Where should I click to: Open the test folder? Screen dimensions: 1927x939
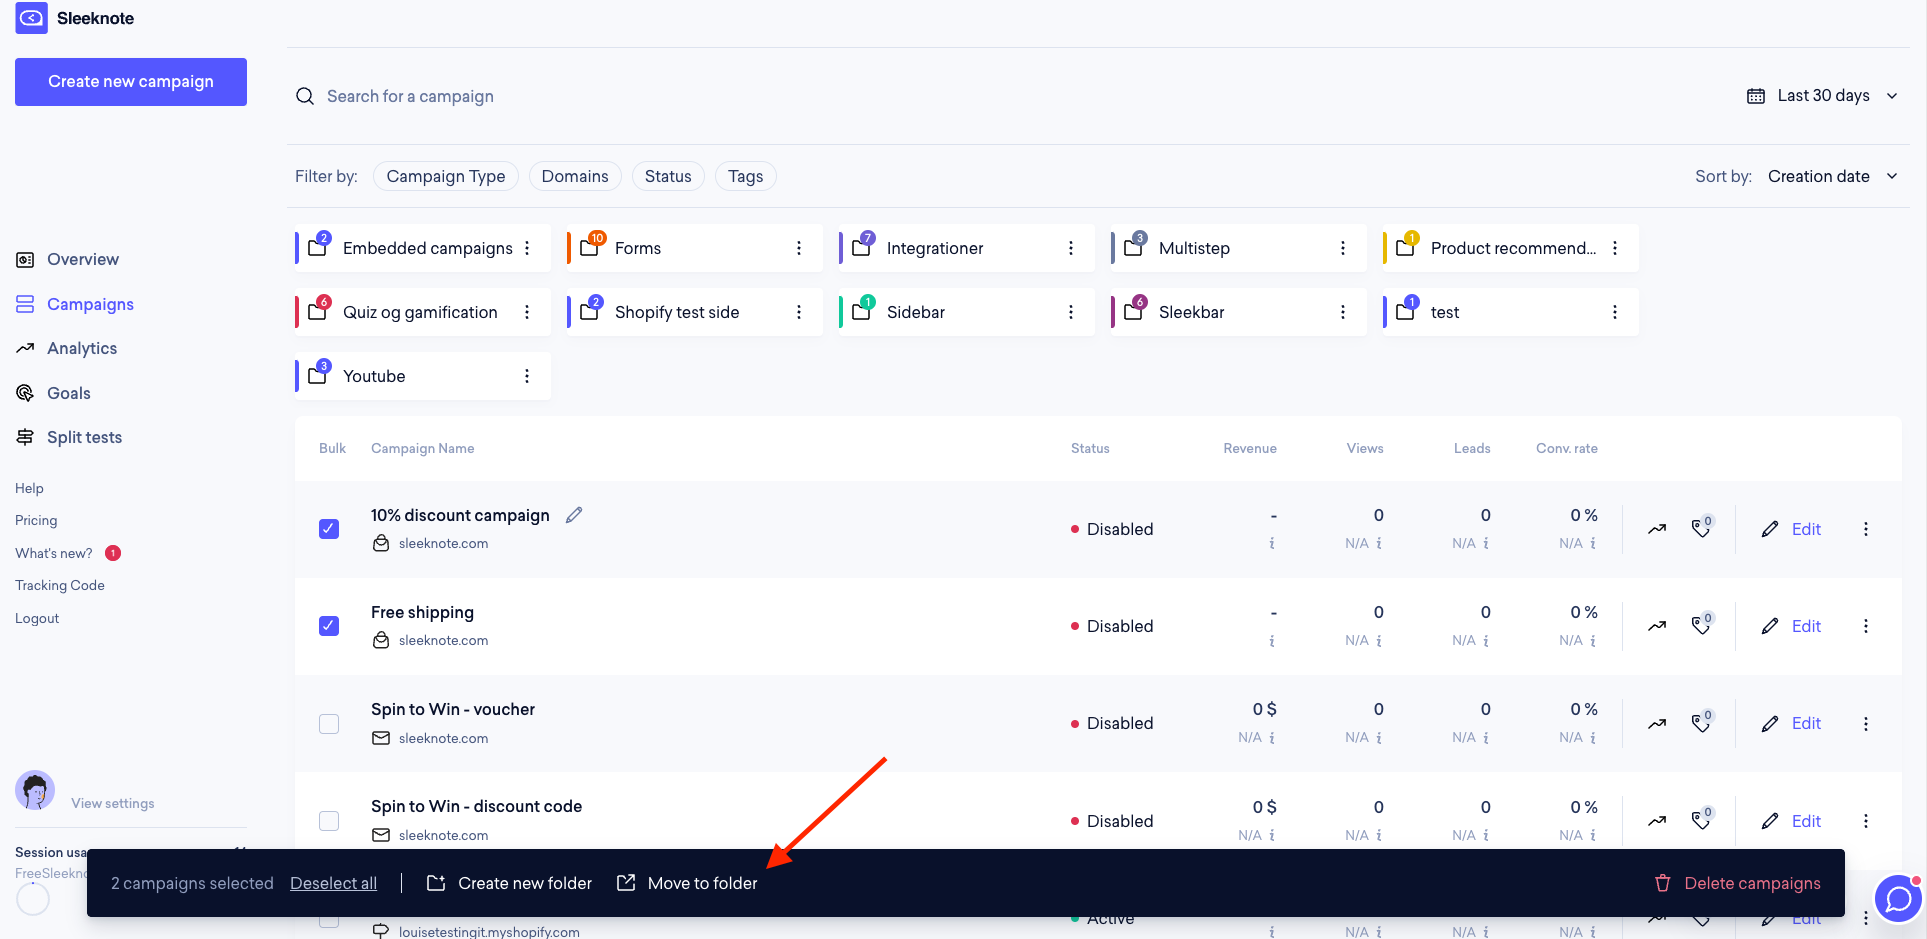point(1511,312)
